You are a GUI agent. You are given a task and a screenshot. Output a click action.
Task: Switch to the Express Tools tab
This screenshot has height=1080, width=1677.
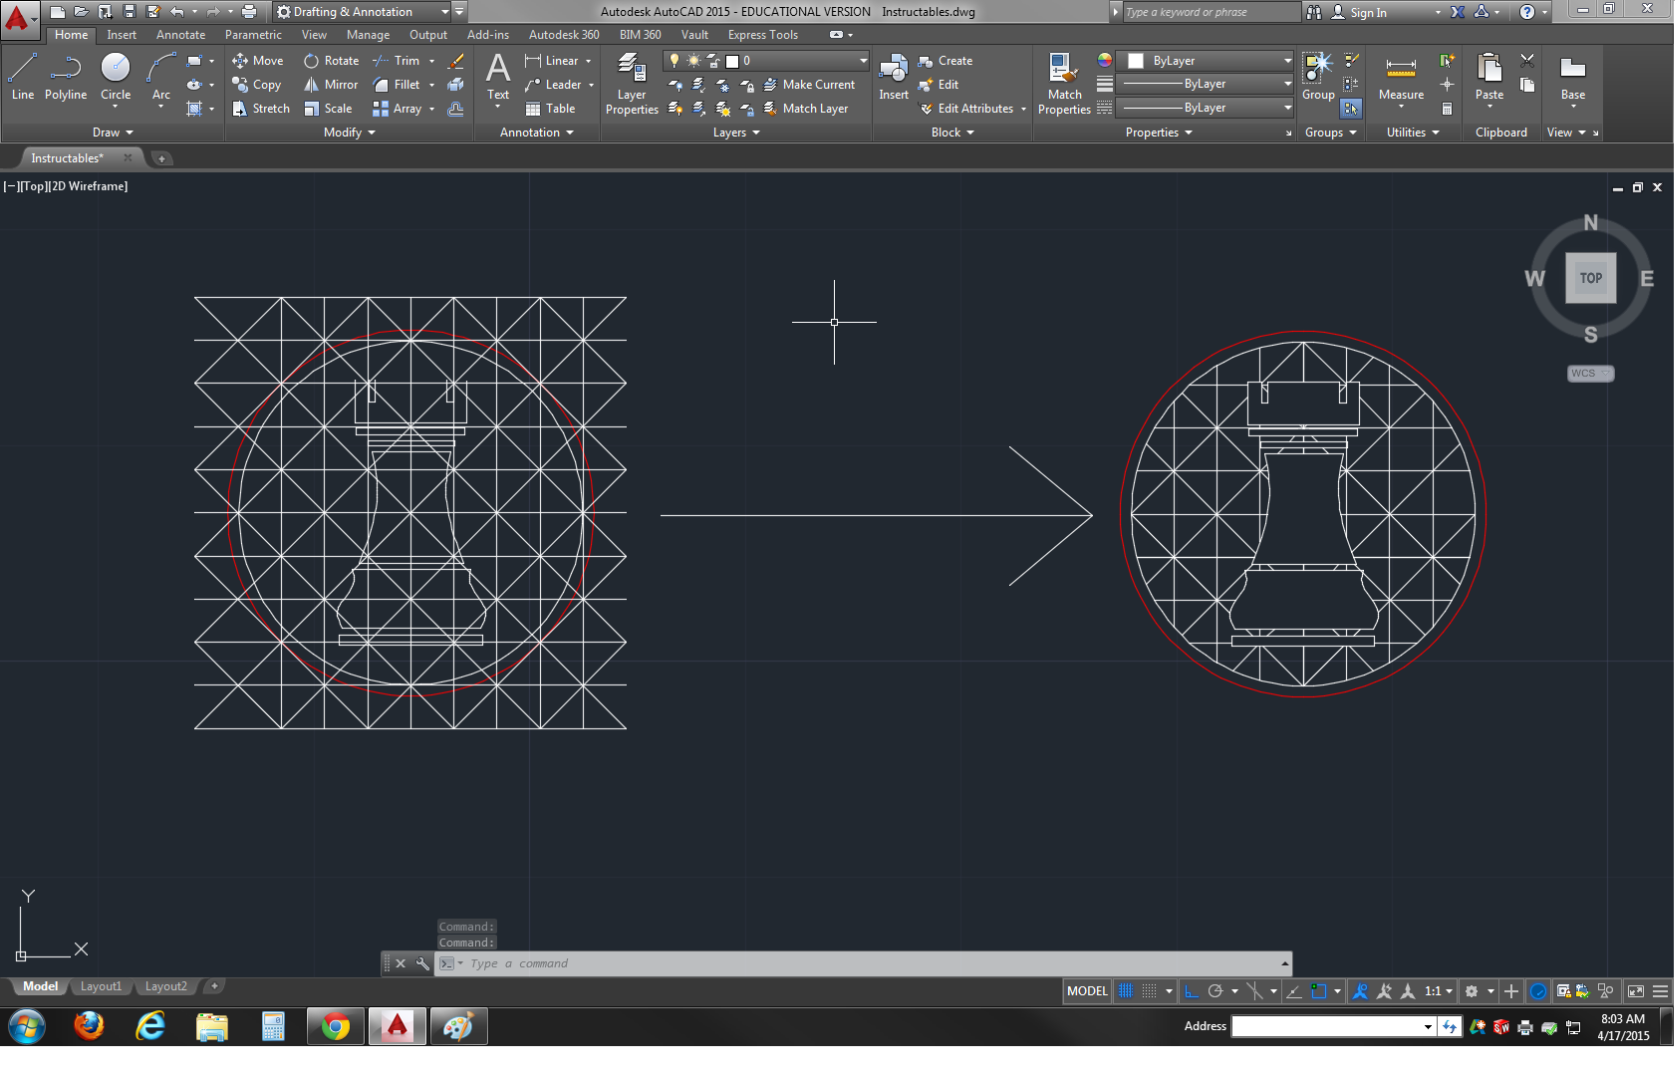pos(763,35)
